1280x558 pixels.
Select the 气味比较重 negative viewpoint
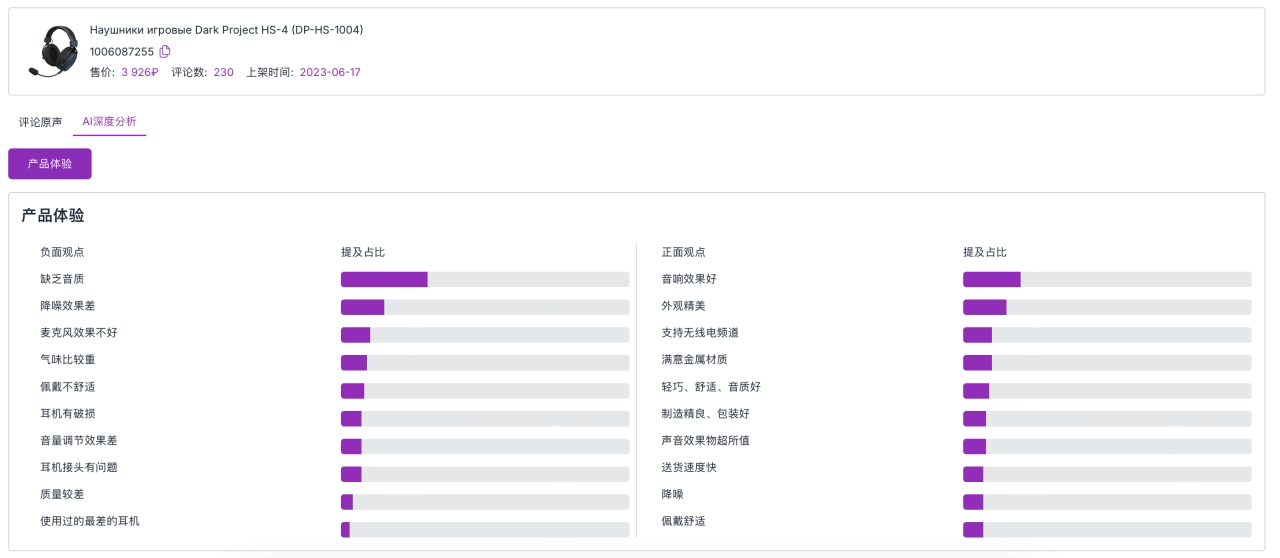point(68,360)
